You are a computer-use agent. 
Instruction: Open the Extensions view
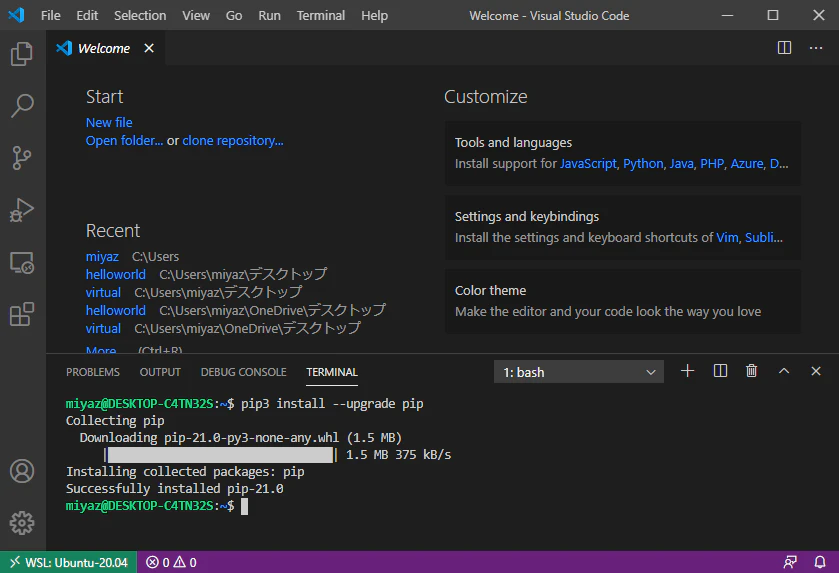(x=22, y=314)
